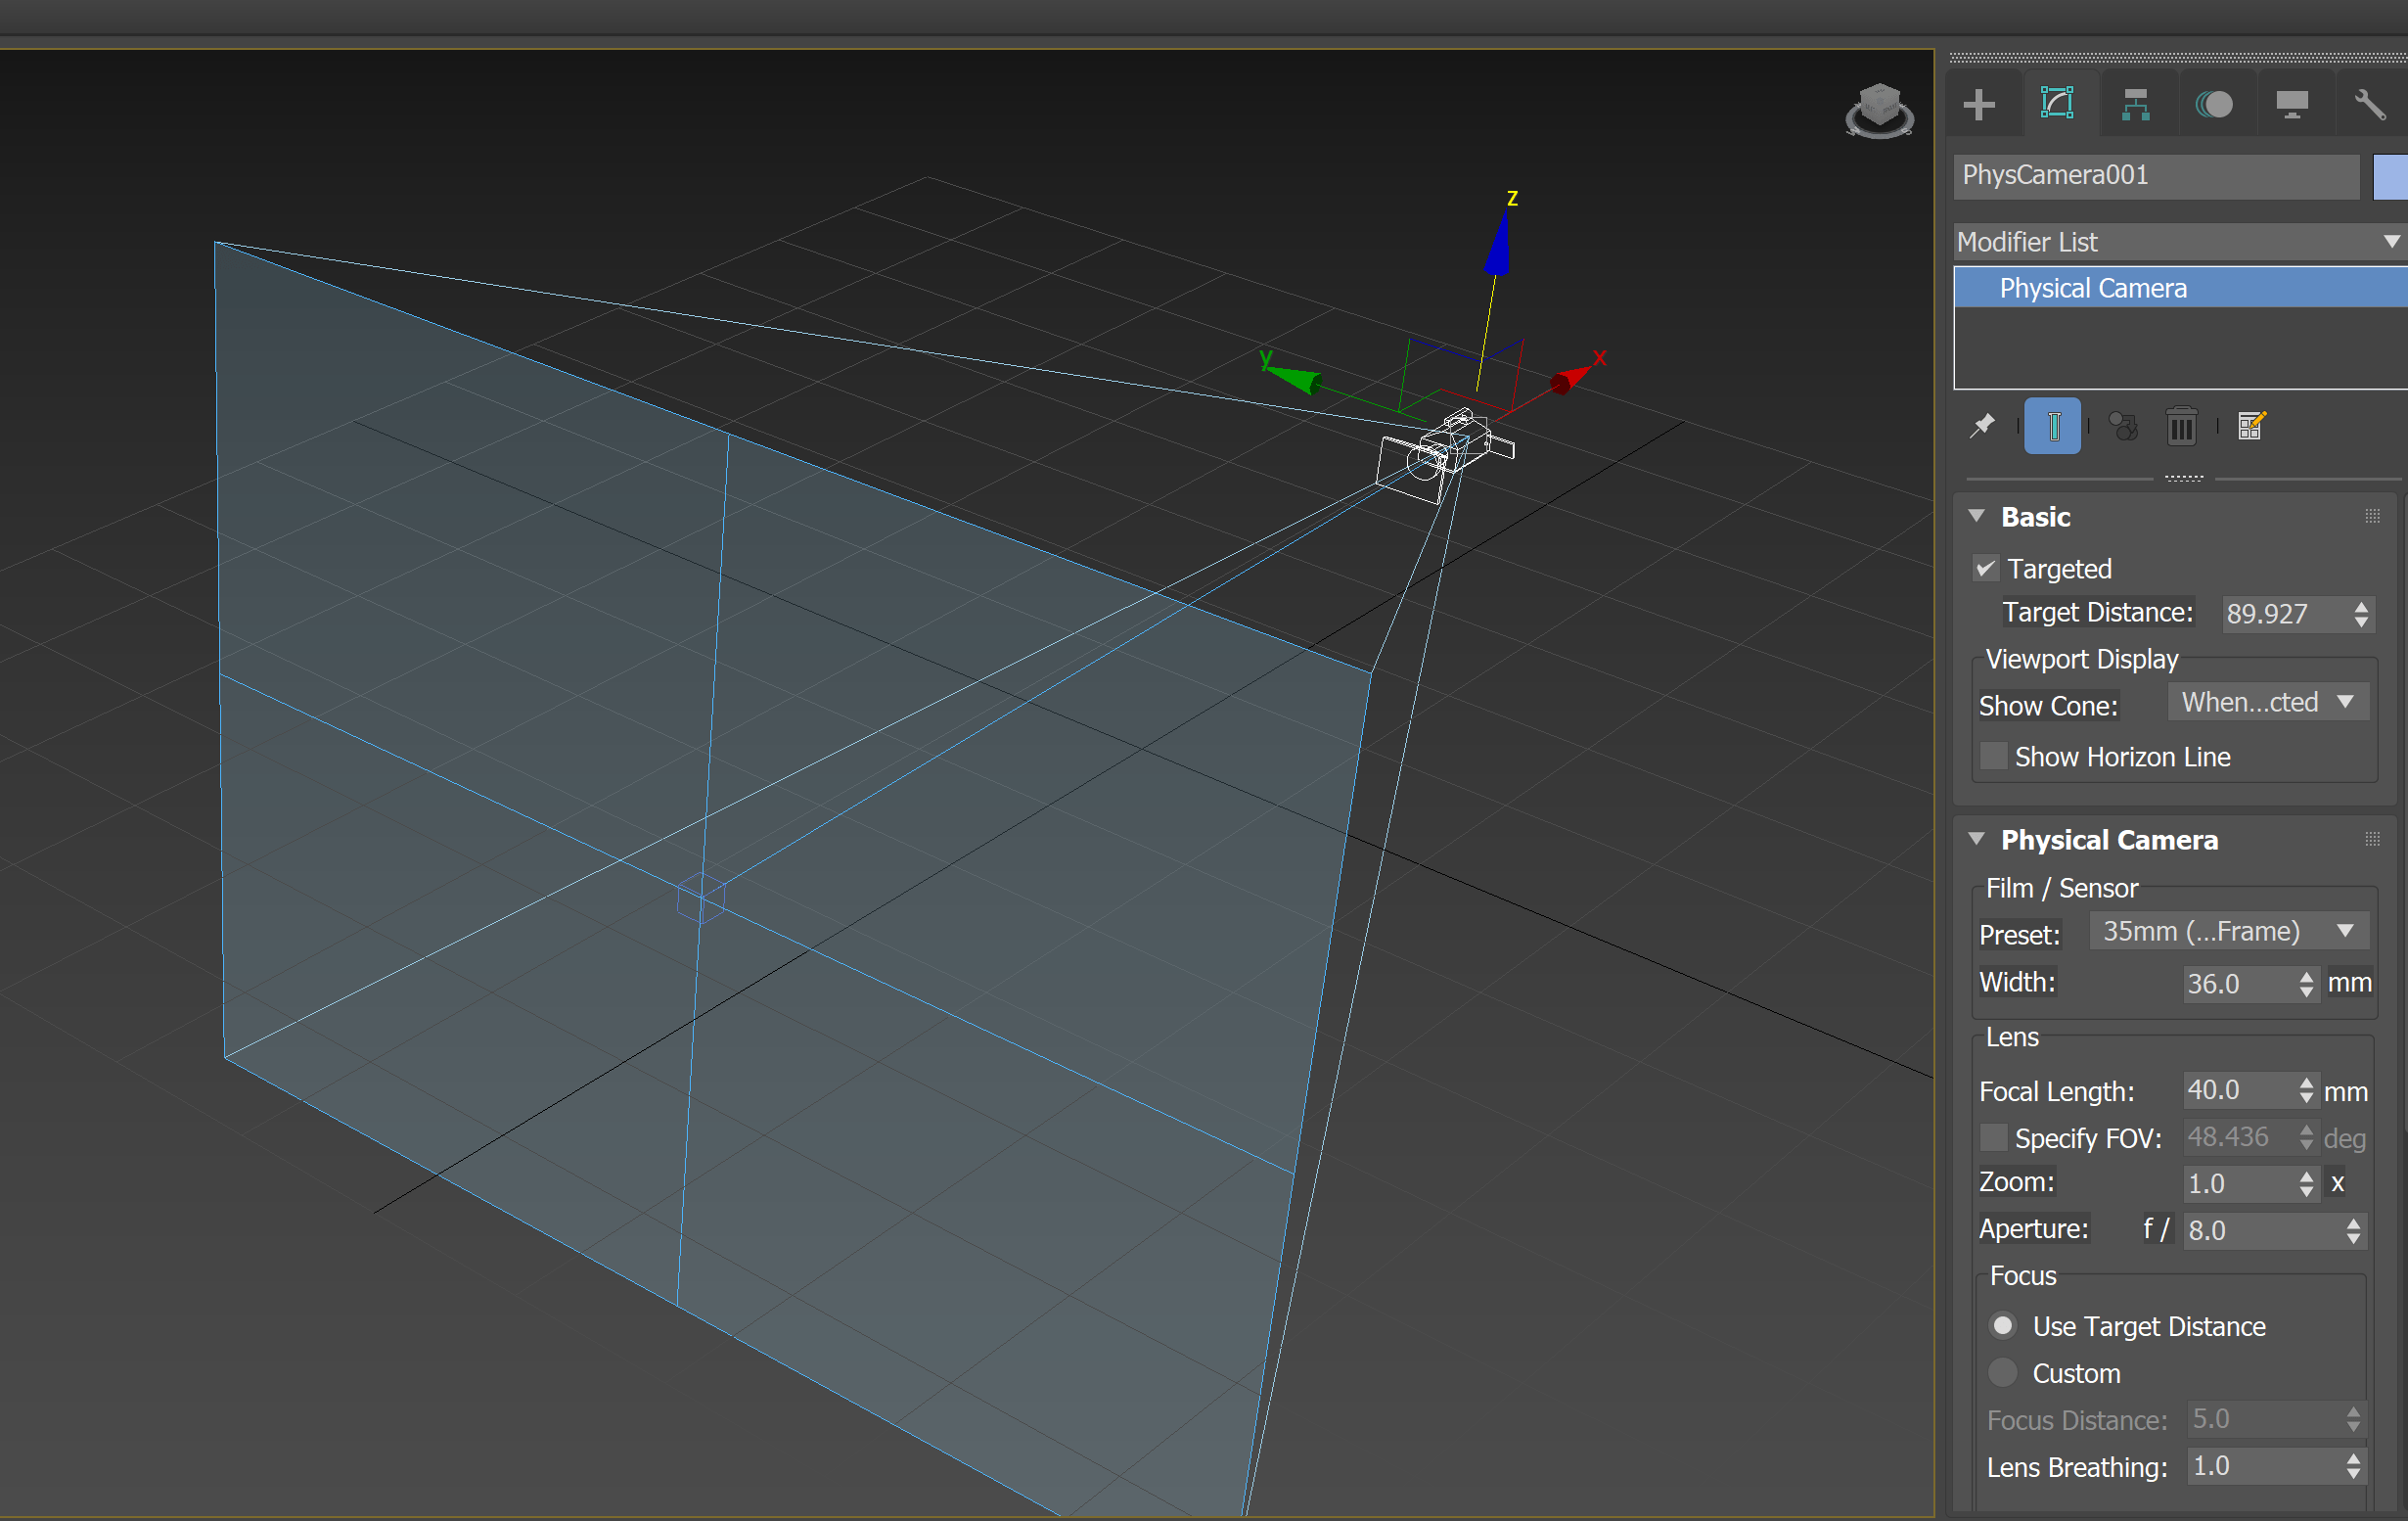Click Remove Modifier trash icon
Image resolution: width=2408 pixels, height=1521 pixels.
tap(2181, 426)
